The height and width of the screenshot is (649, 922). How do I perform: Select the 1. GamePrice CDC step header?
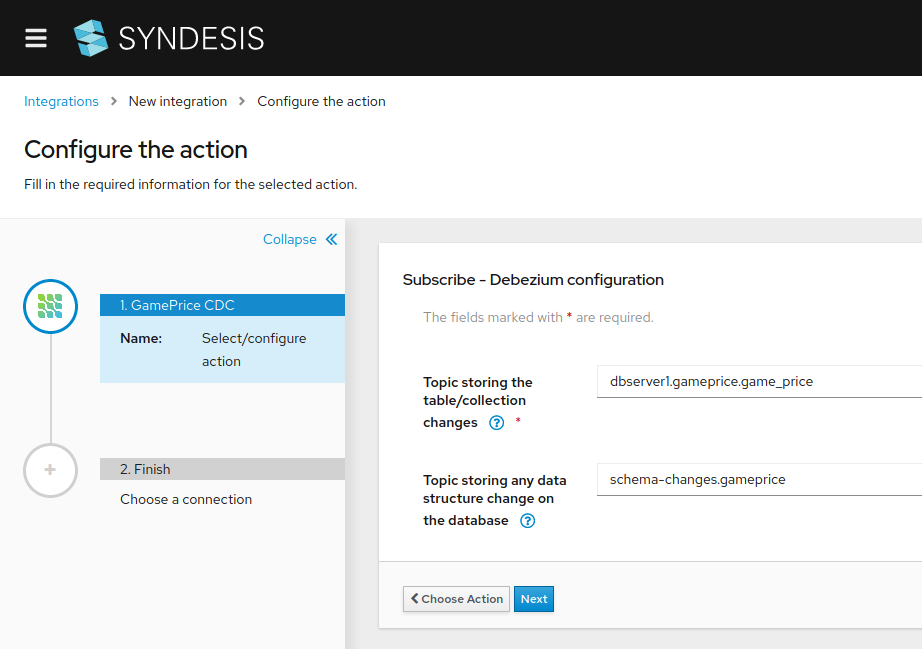pyautogui.click(x=222, y=305)
